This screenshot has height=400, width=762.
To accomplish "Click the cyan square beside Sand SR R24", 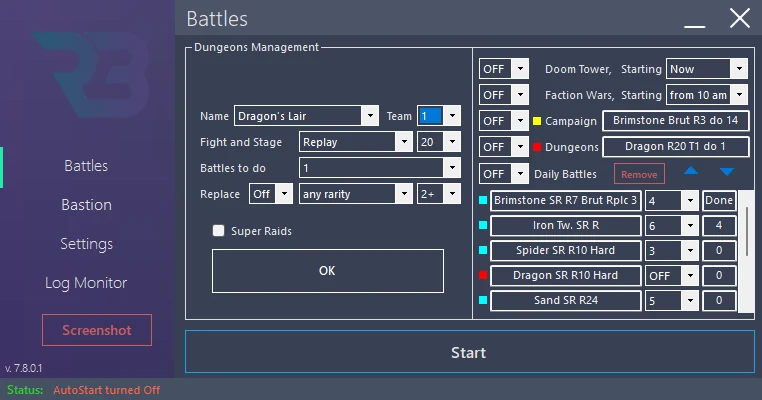I will click(483, 300).
